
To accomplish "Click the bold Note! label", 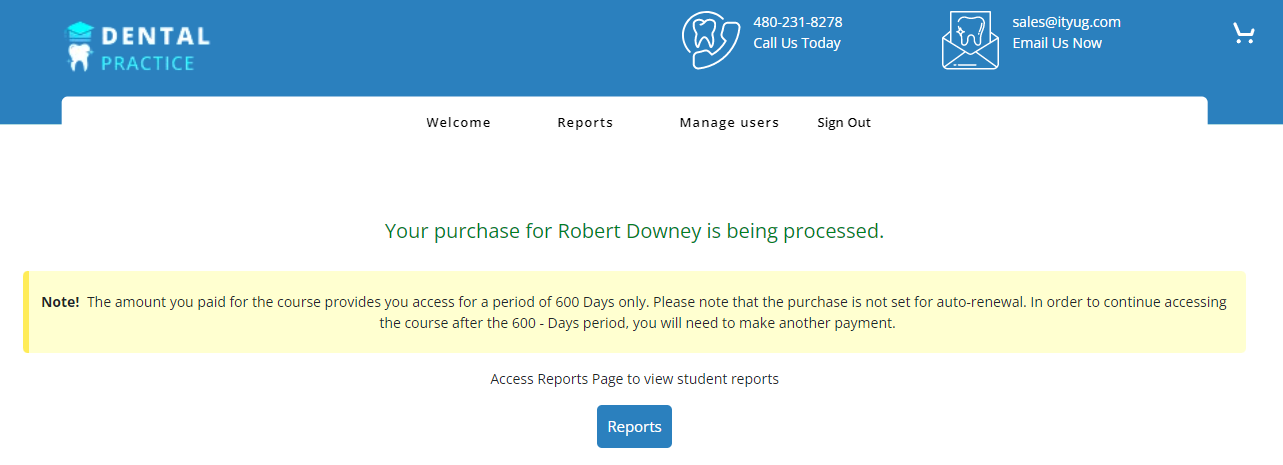I will 60,302.
